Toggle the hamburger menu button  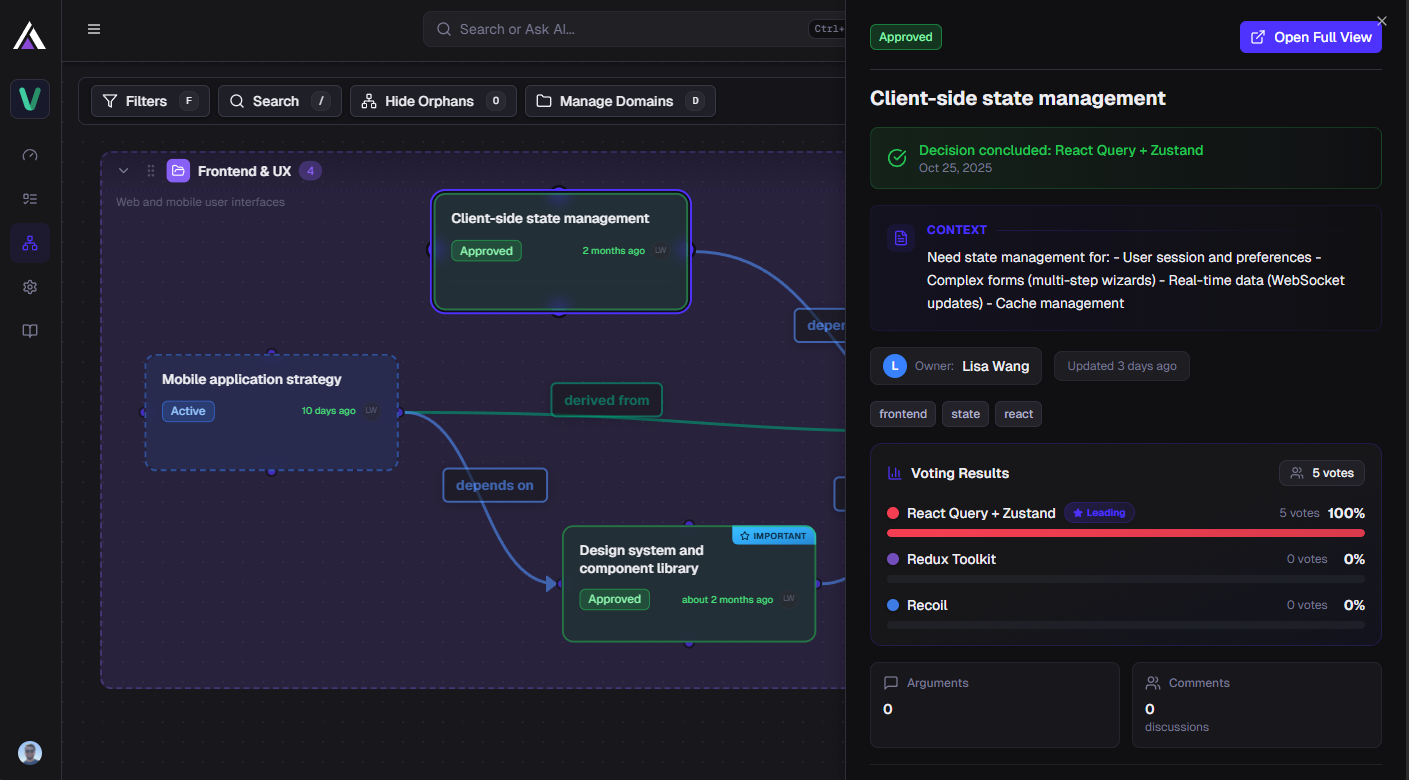pyautogui.click(x=93, y=28)
